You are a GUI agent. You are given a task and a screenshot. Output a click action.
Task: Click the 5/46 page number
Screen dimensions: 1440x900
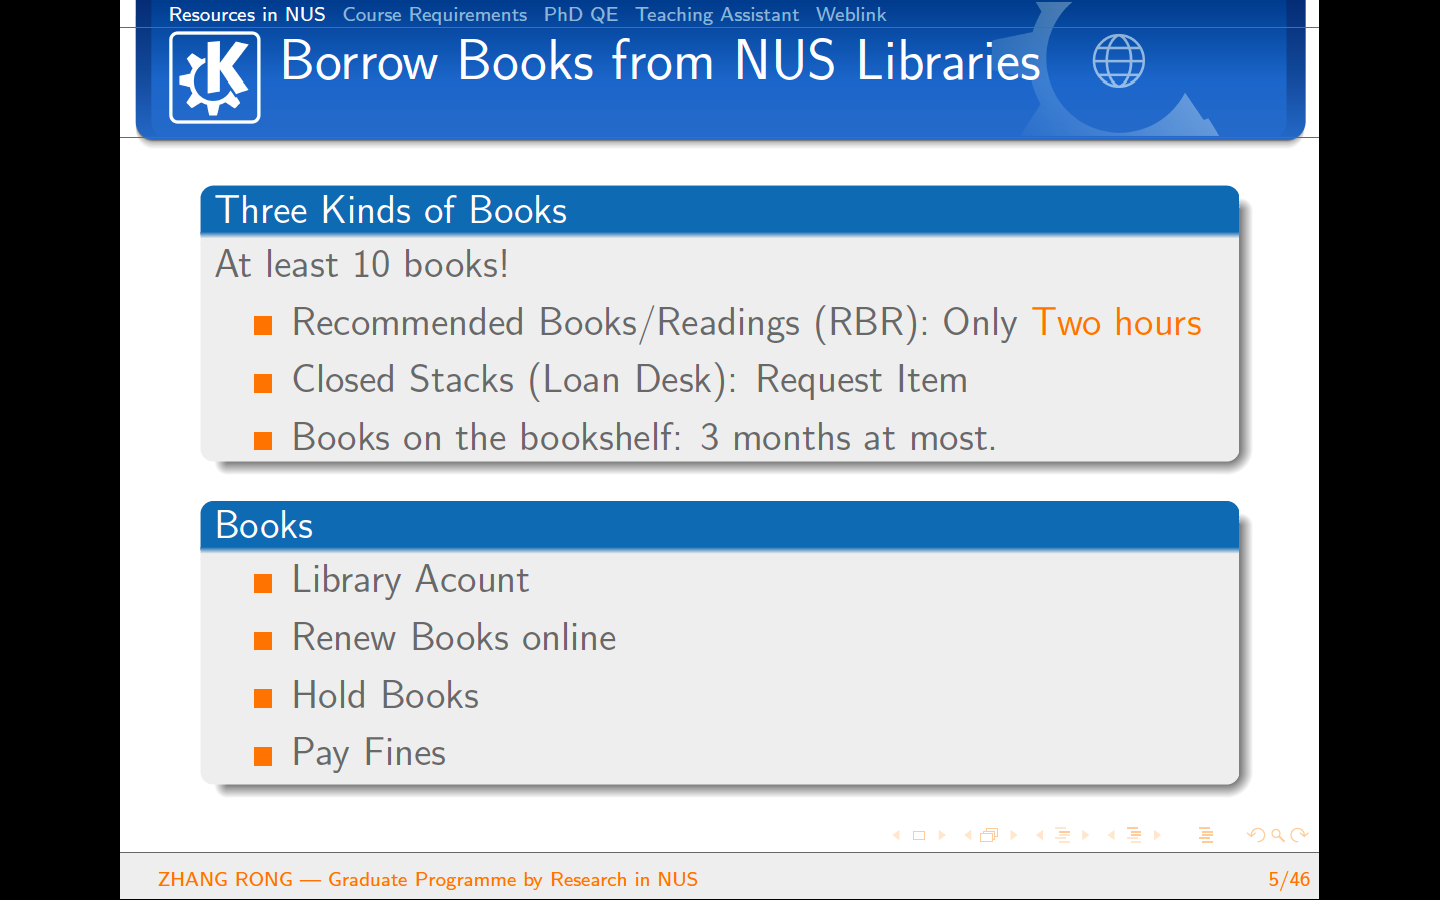pyautogui.click(x=1288, y=880)
